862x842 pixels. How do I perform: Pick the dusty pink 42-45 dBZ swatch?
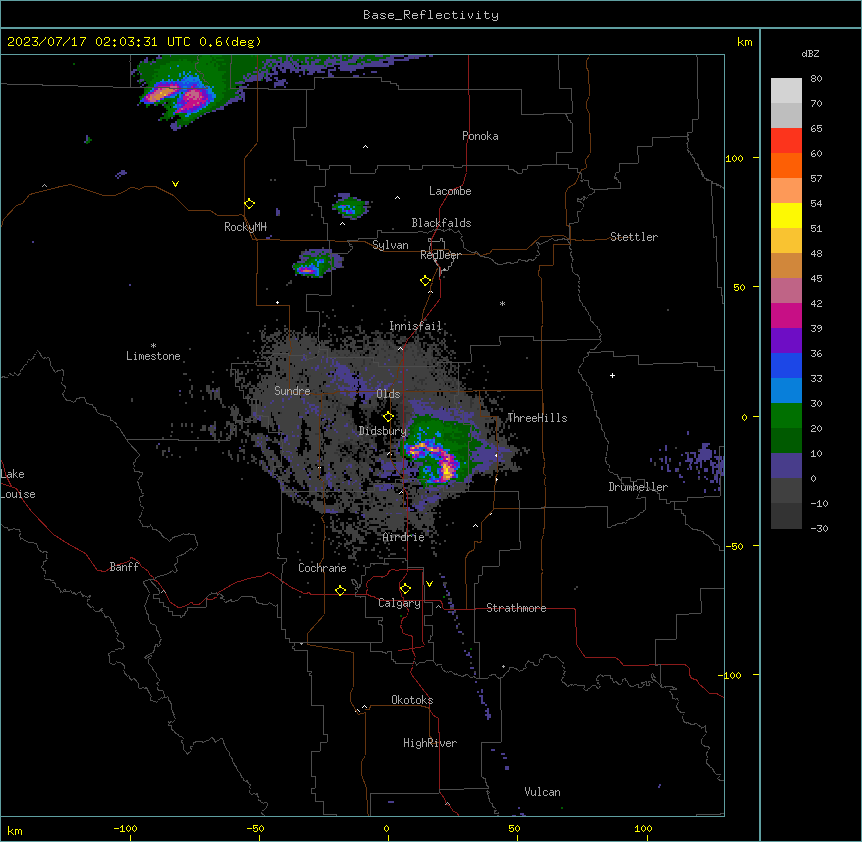pos(786,291)
